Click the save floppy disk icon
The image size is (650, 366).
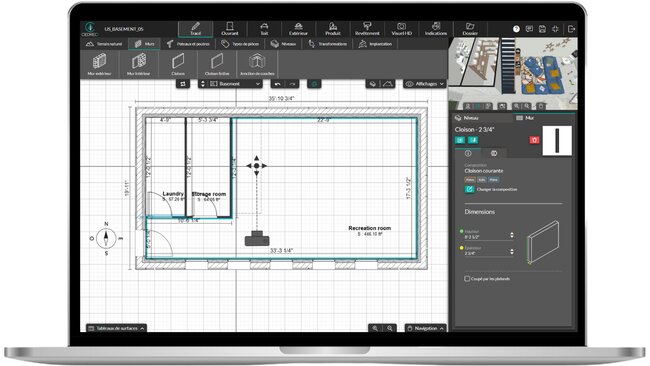click(x=542, y=29)
